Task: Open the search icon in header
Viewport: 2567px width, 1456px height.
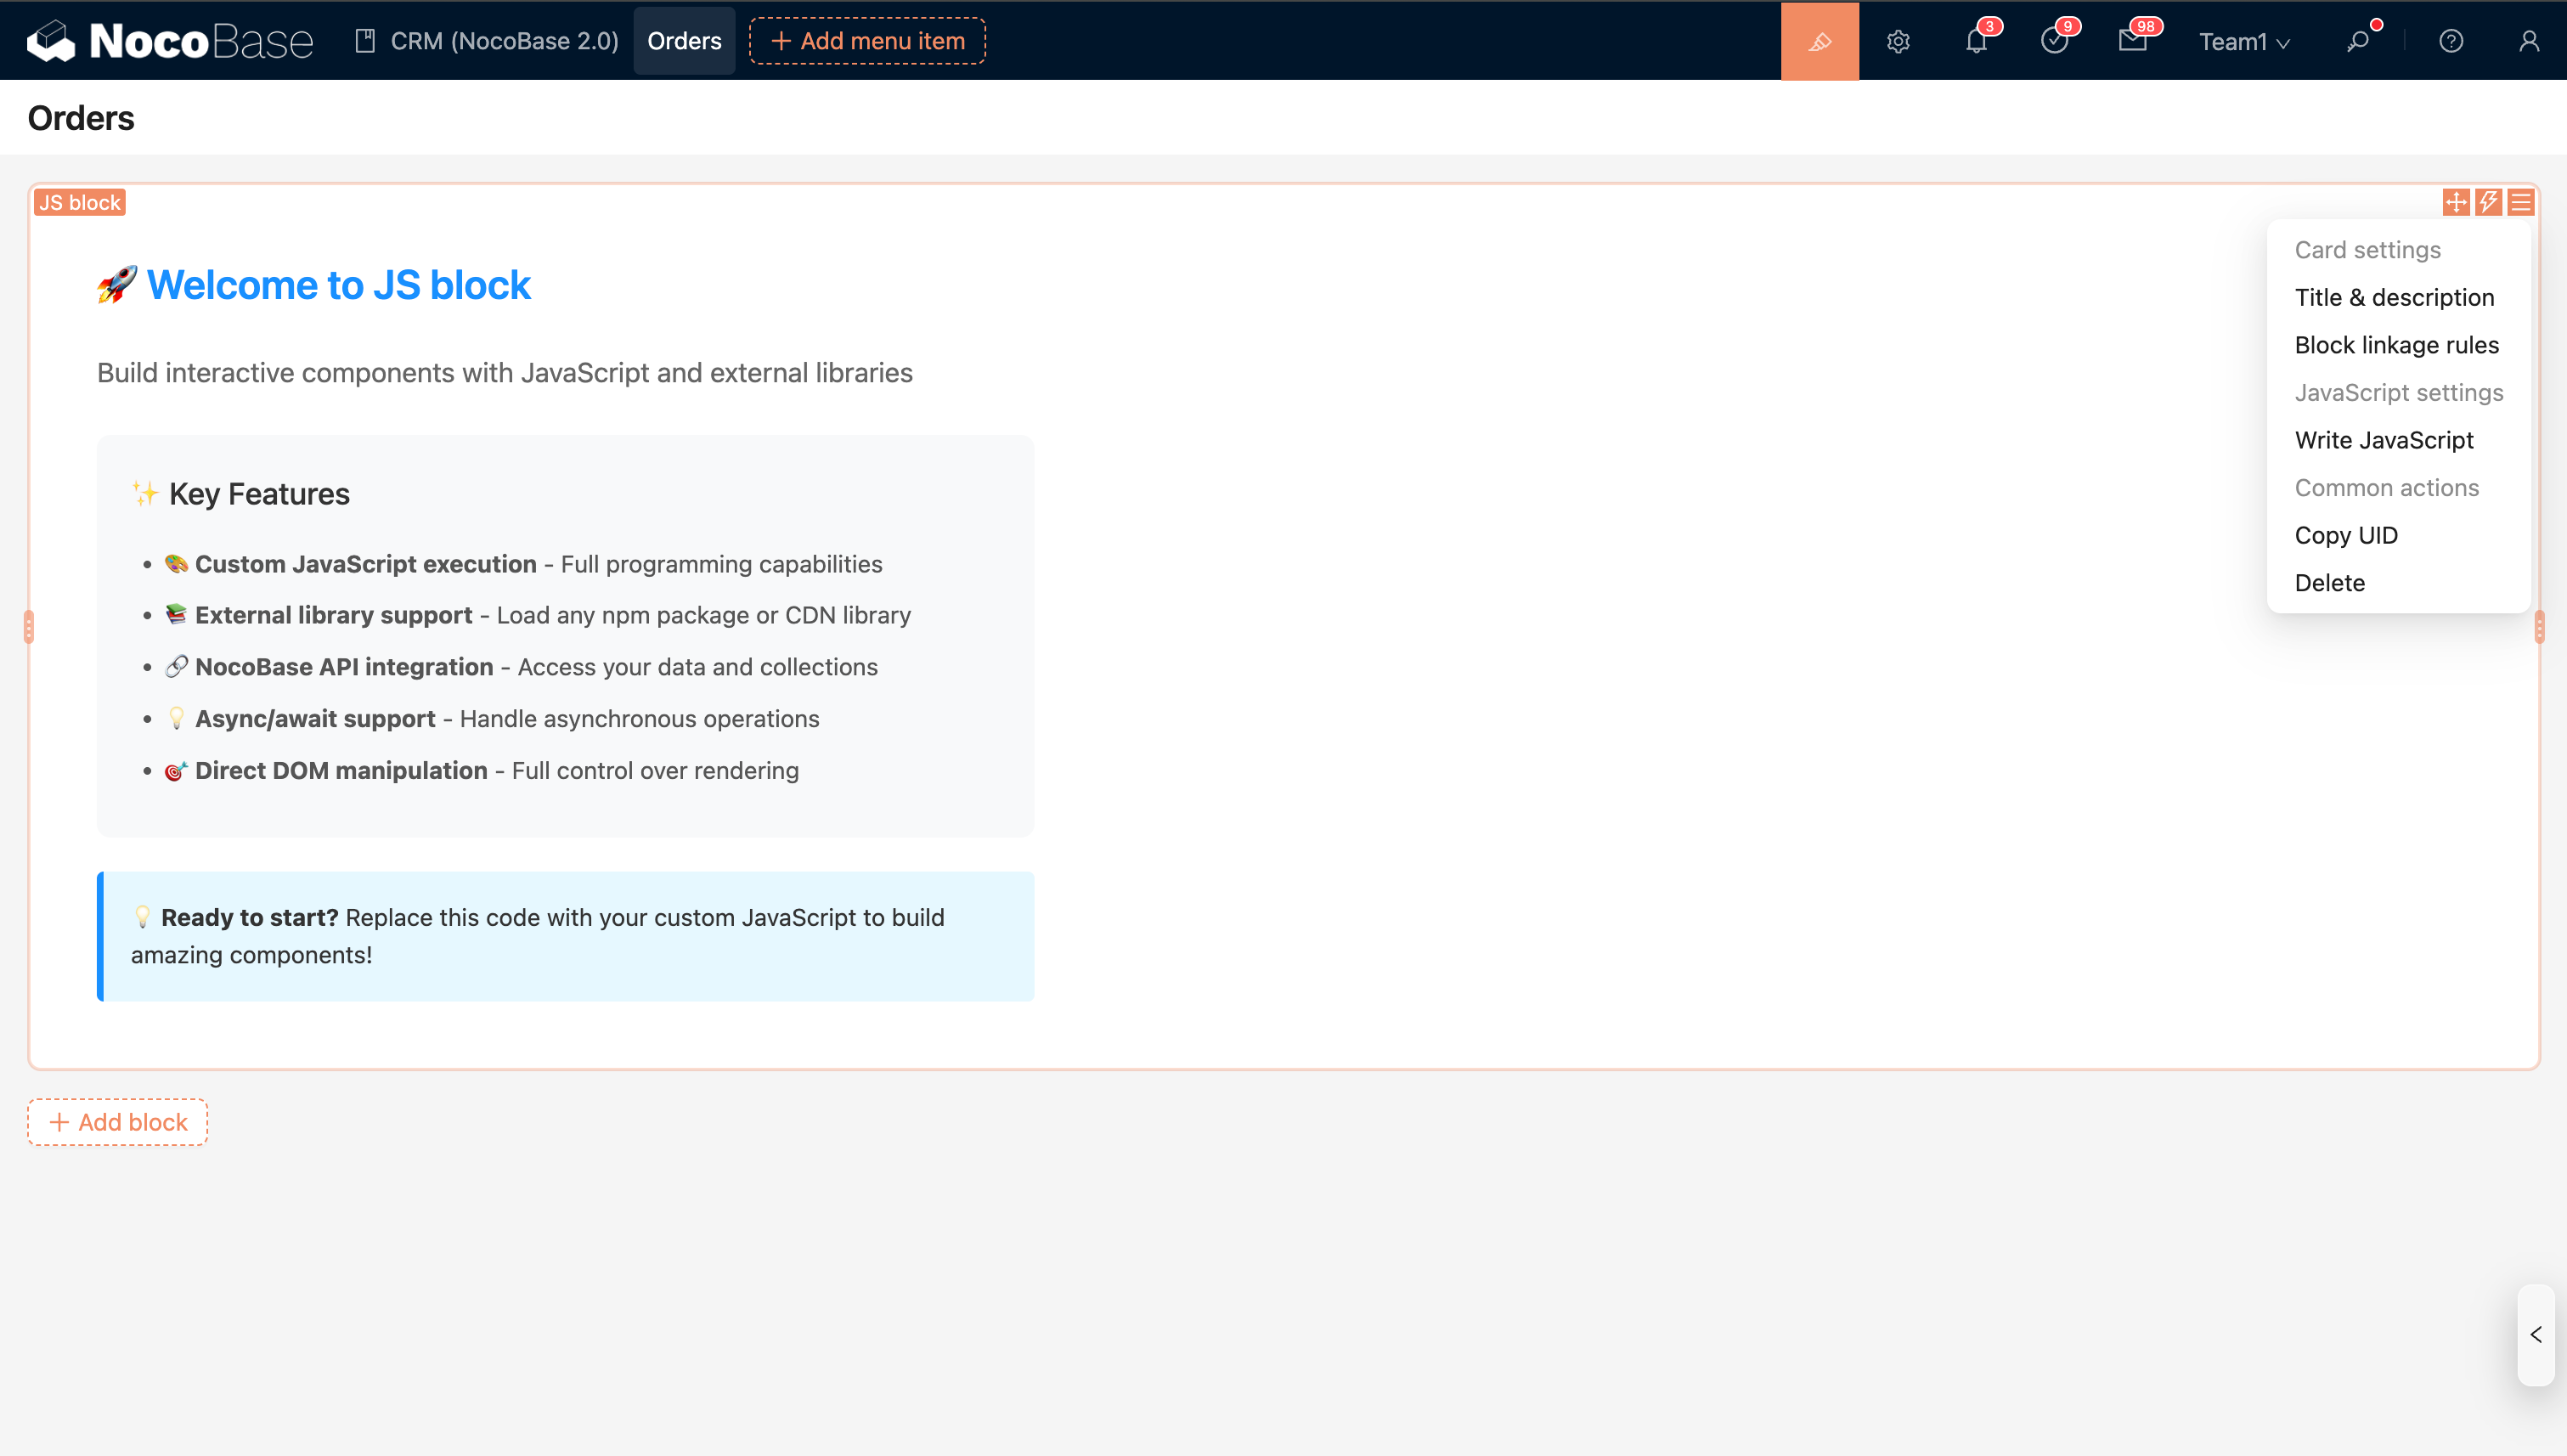Action: click(x=2358, y=41)
